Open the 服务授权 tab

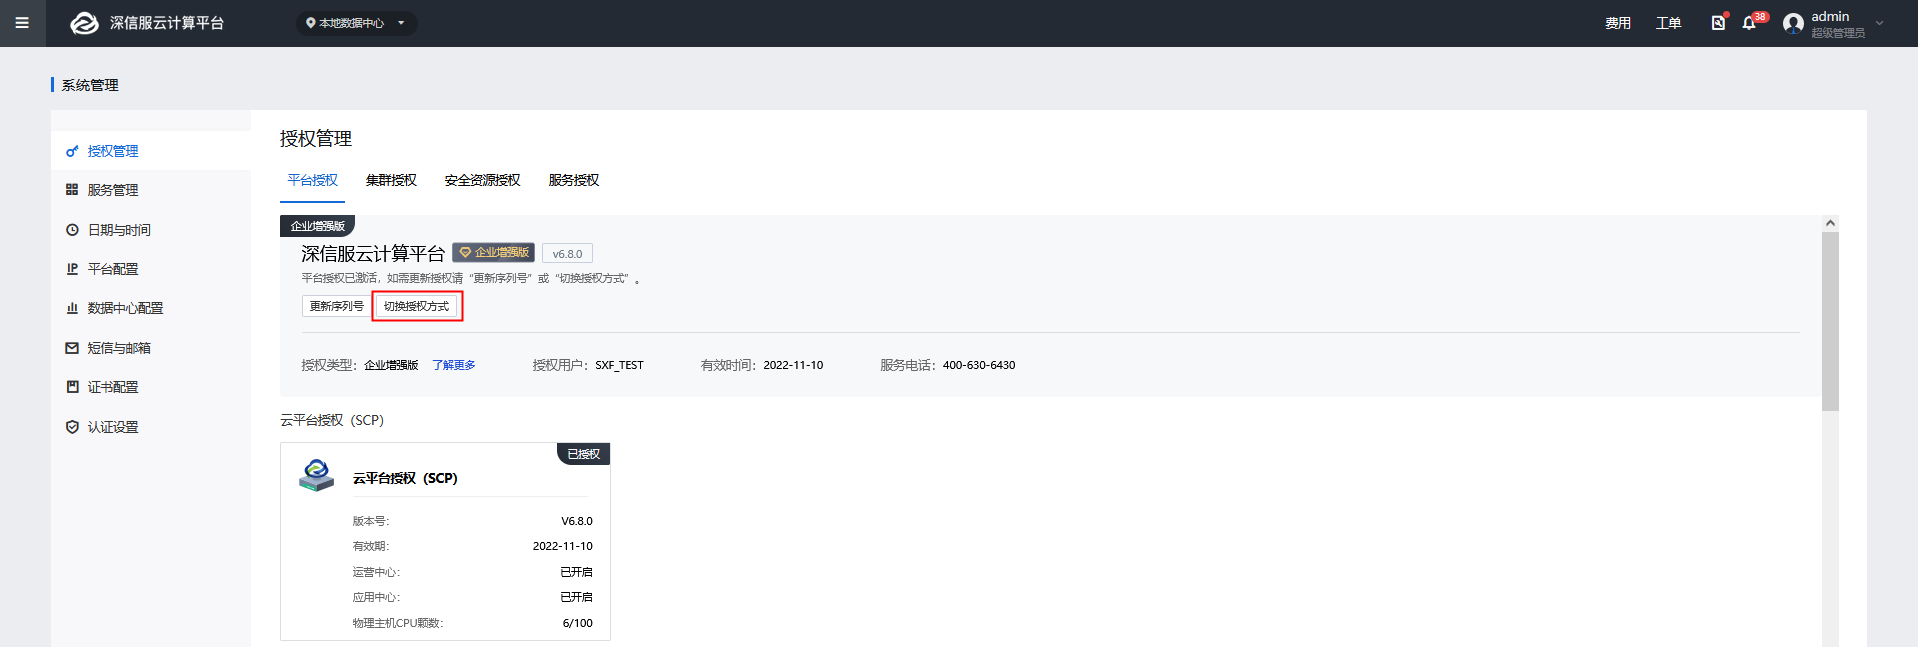573,180
